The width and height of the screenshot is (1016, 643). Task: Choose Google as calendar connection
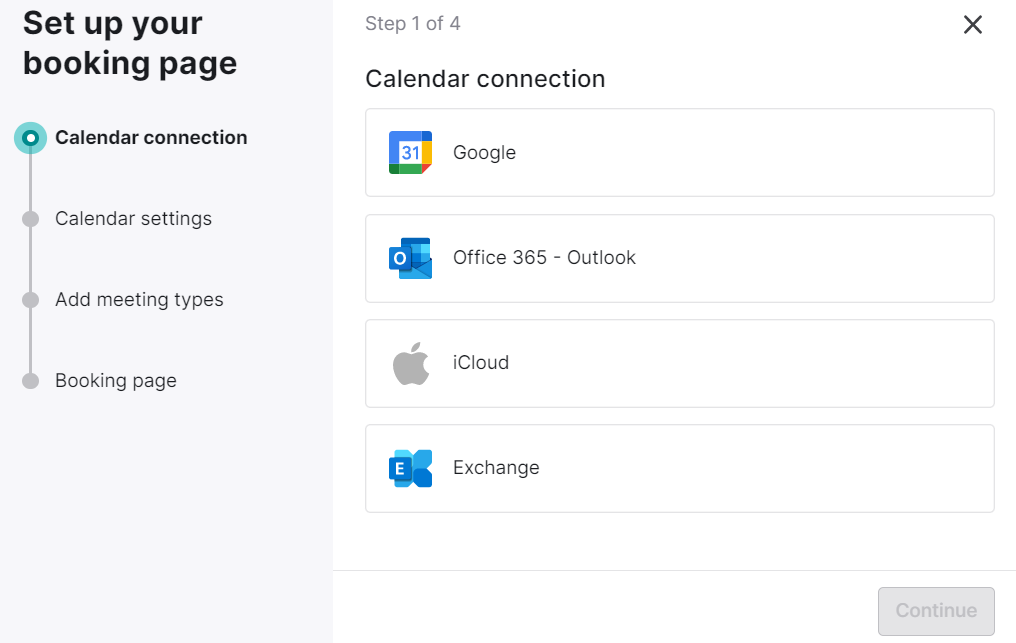[680, 152]
